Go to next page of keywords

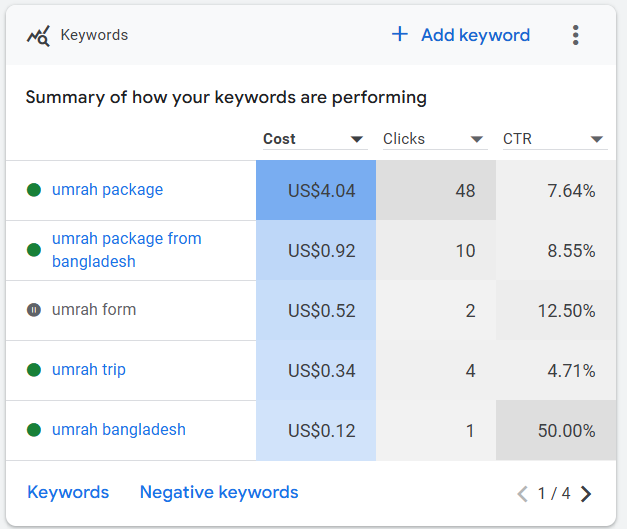[586, 493]
